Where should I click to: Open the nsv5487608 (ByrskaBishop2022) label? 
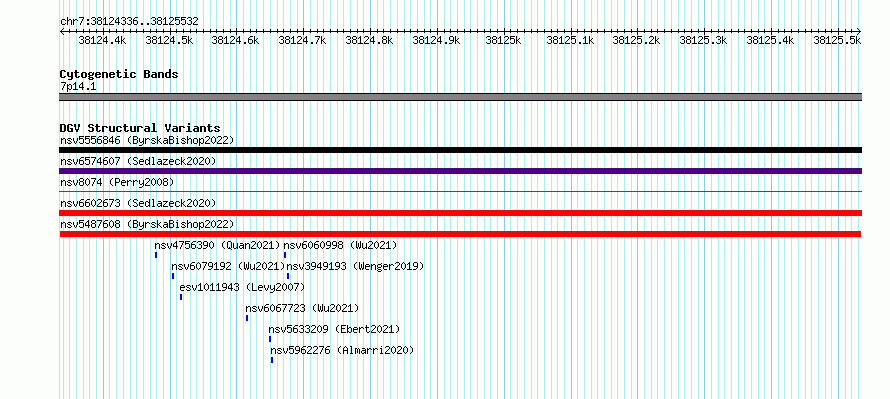[147, 224]
